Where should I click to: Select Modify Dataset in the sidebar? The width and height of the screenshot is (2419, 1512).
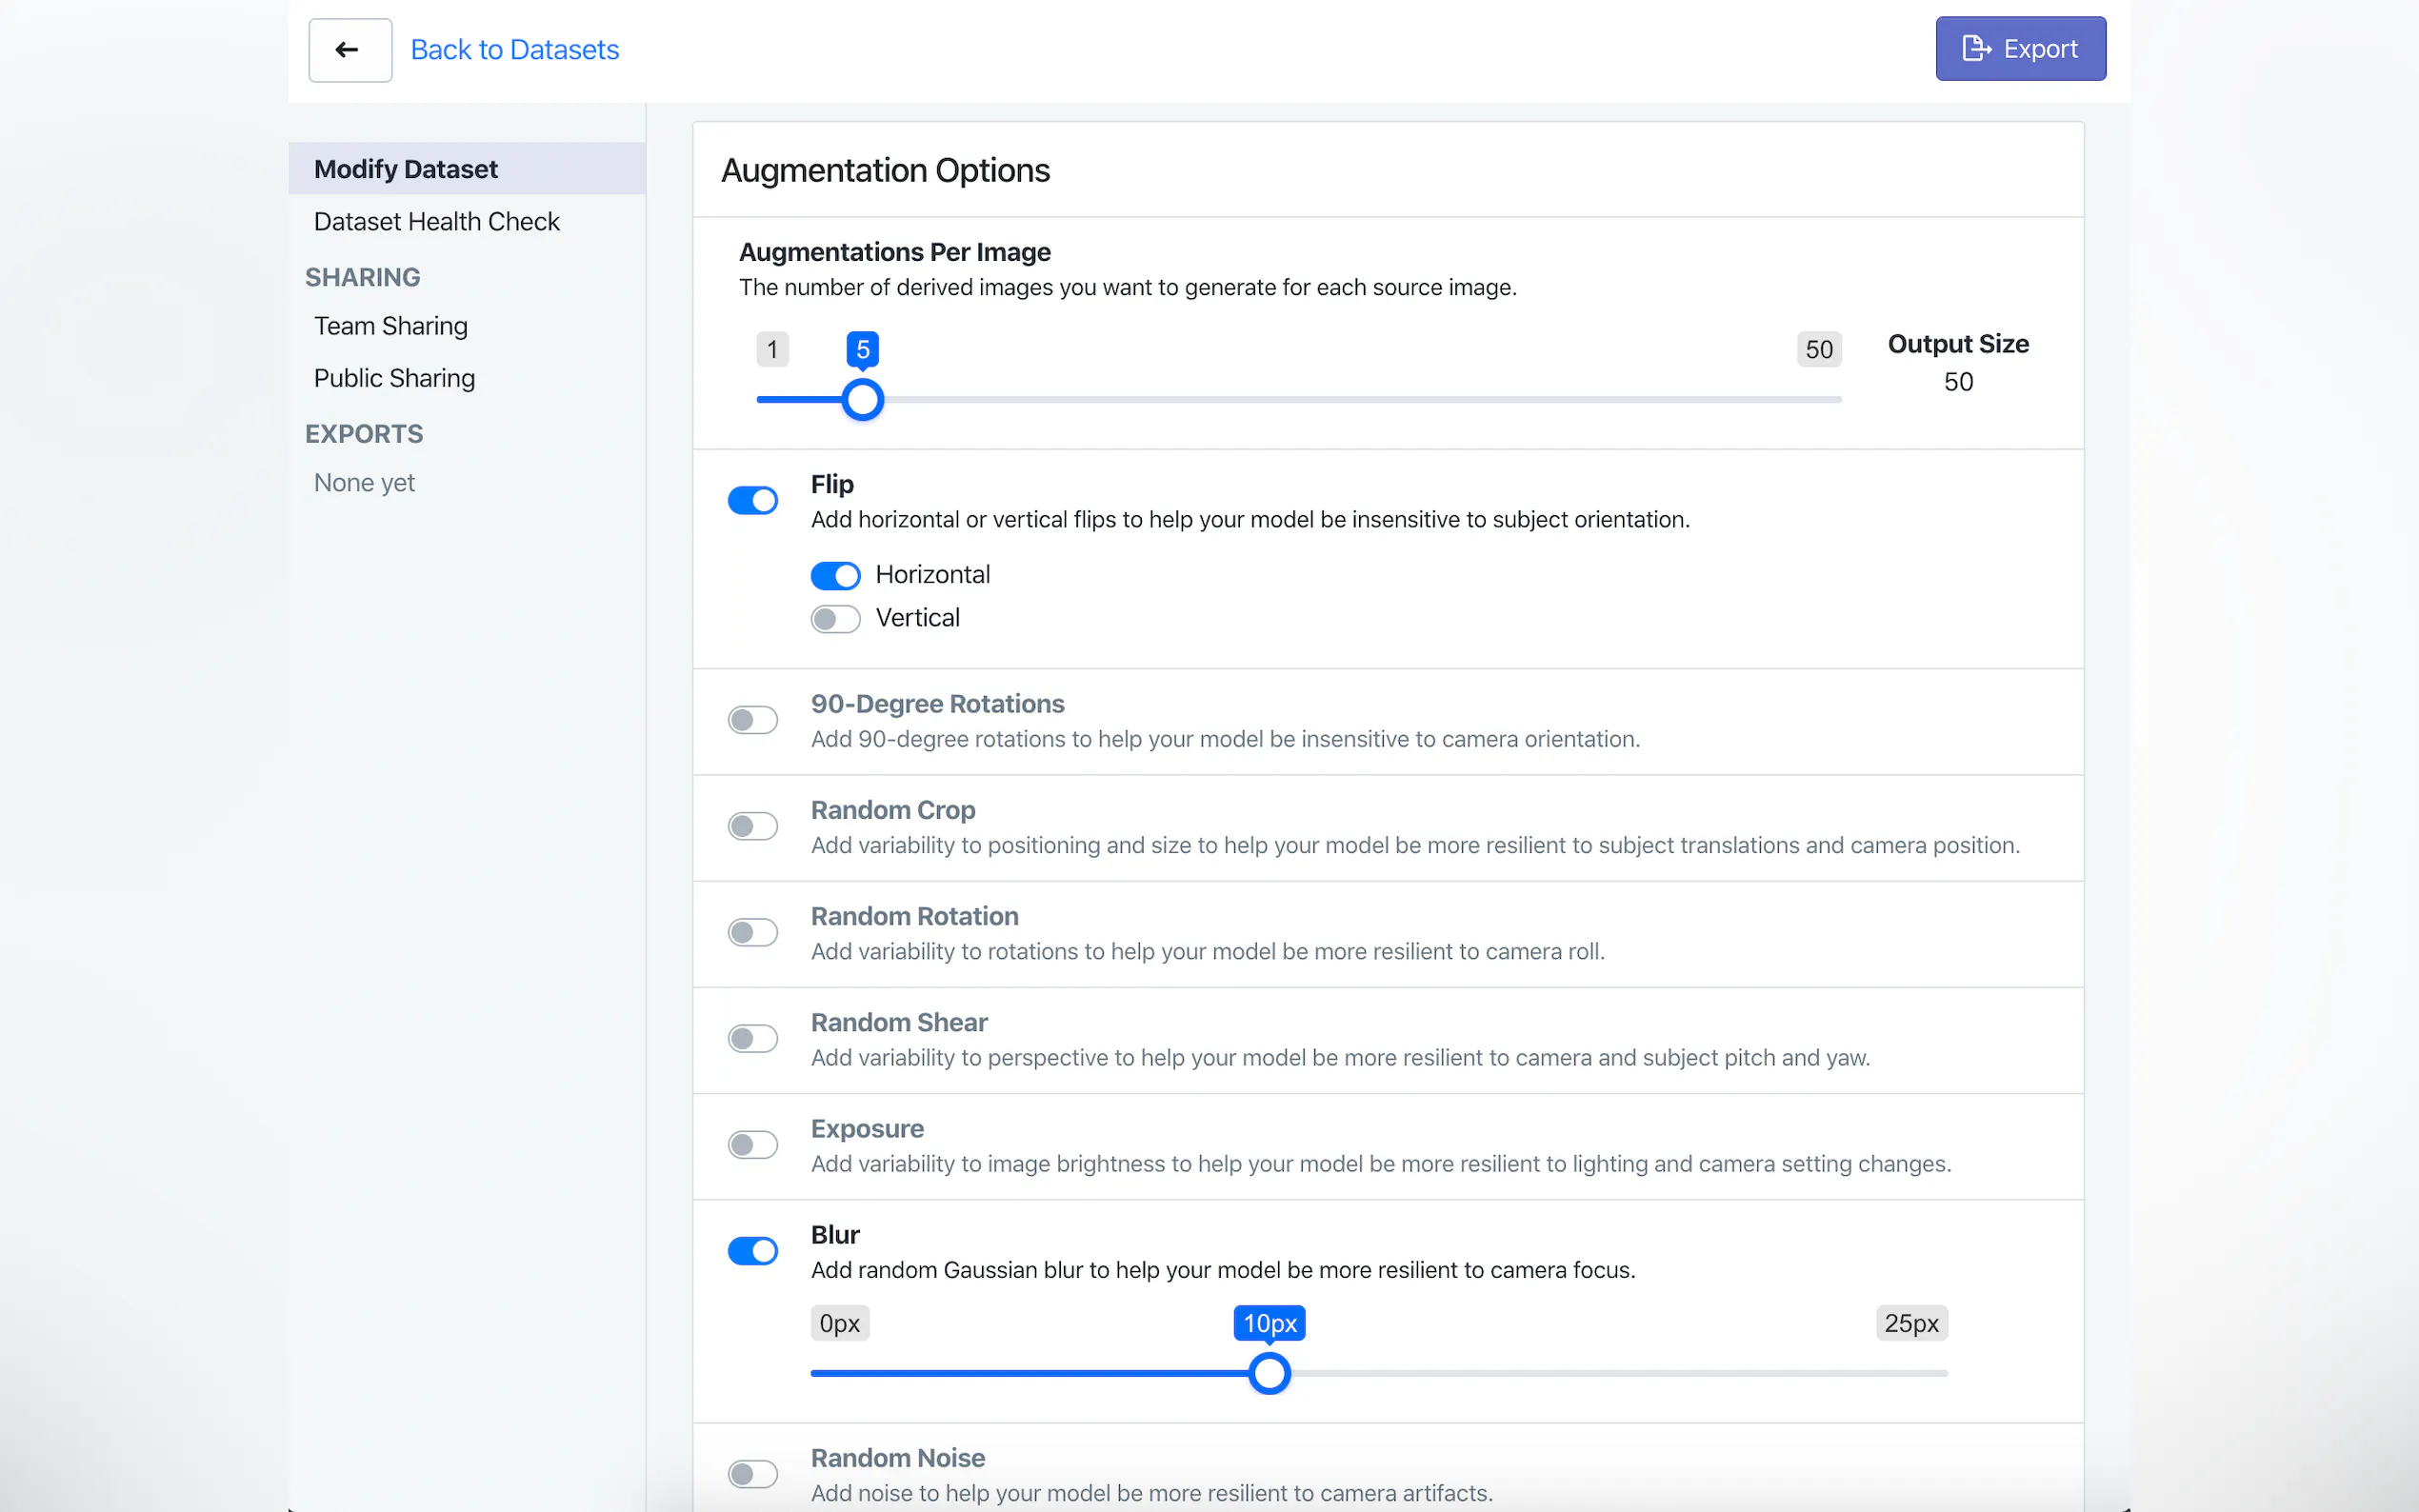click(x=405, y=169)
